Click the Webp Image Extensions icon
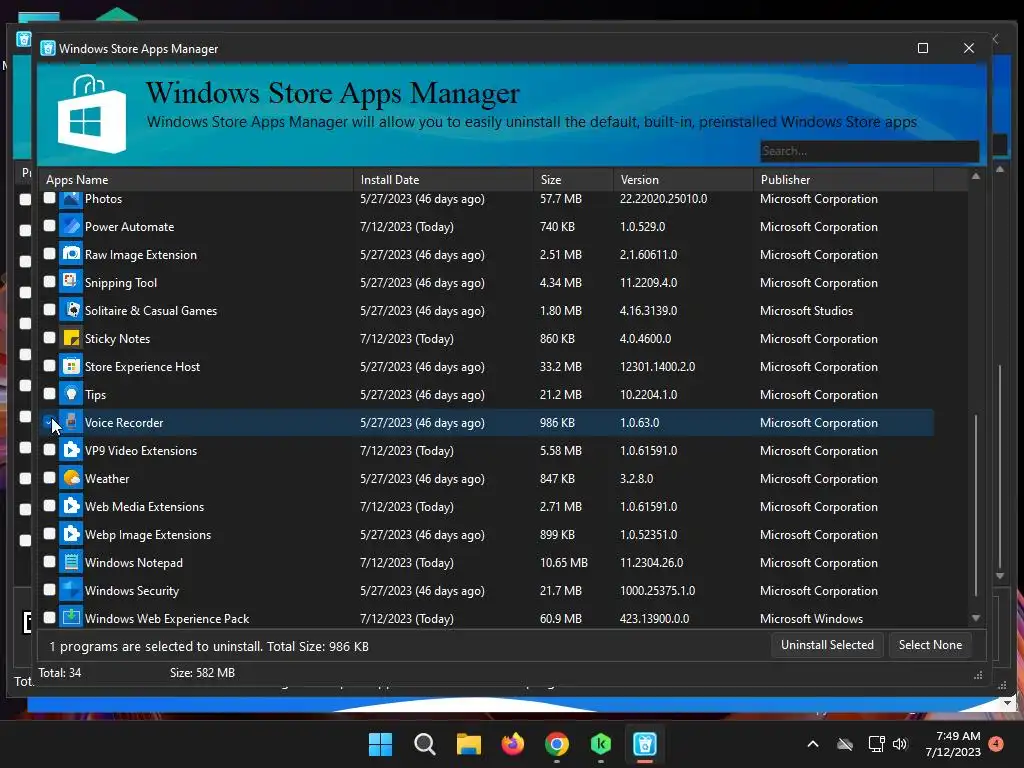1024x768 pixels. point(71,535)
